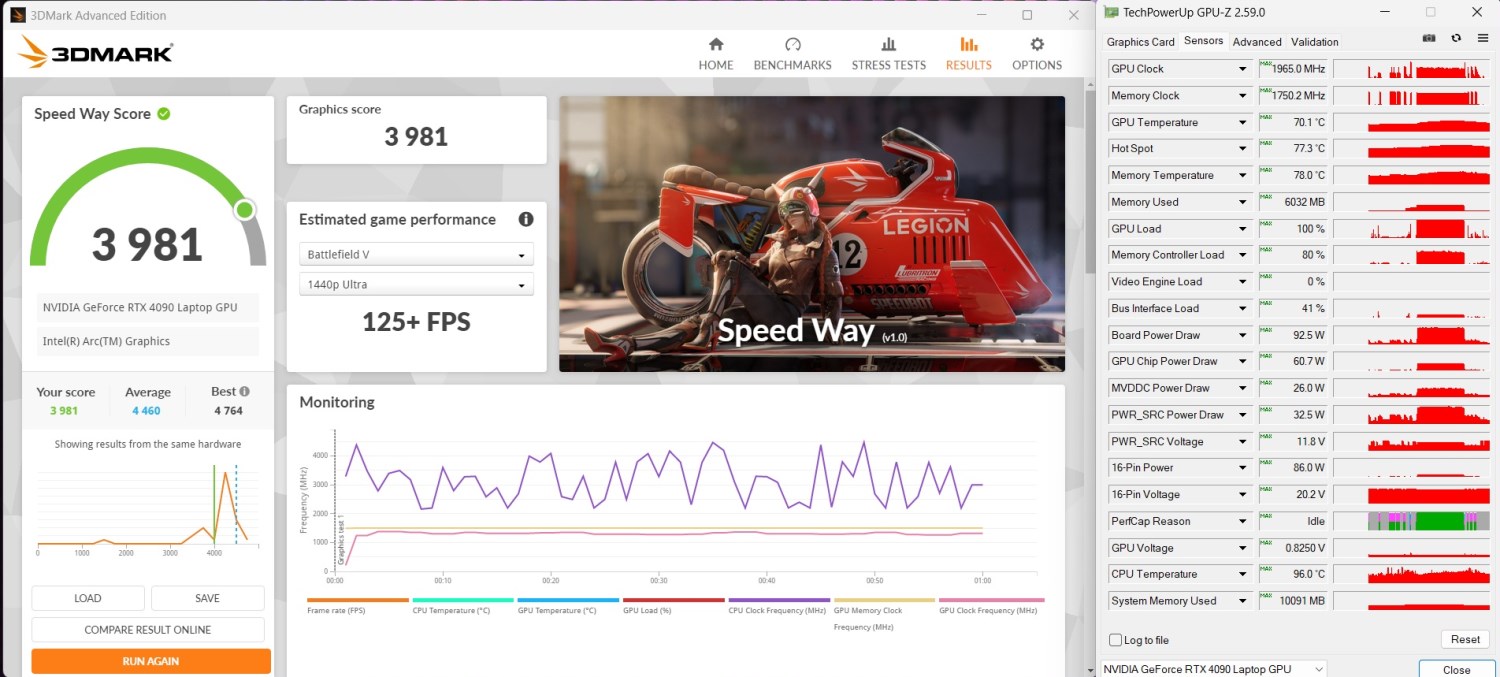
Task: Open the 1440p Ultra resolution dropdown
Action: 416,285
